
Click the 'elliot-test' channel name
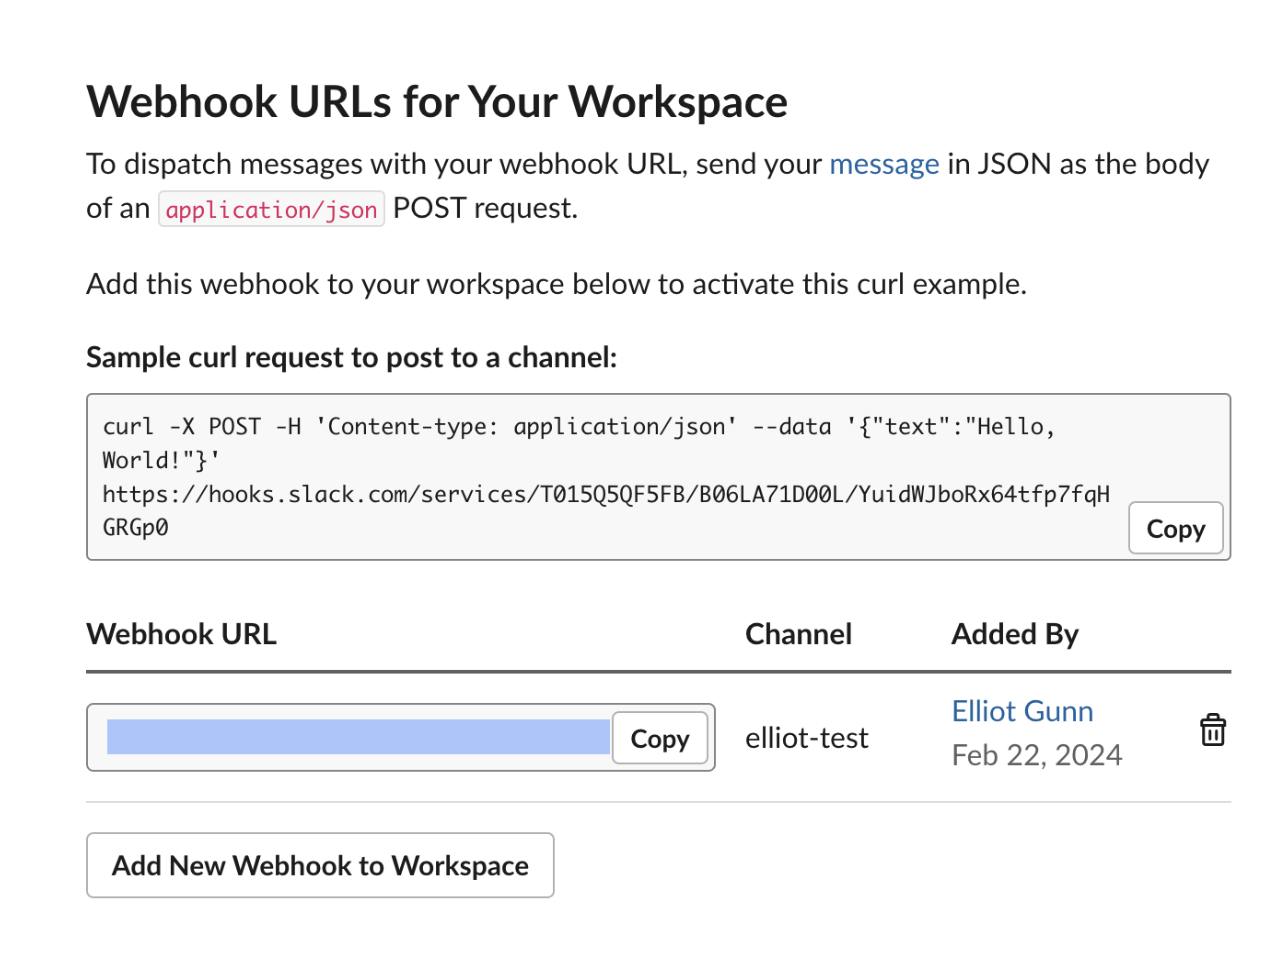(x=807, y=738)
